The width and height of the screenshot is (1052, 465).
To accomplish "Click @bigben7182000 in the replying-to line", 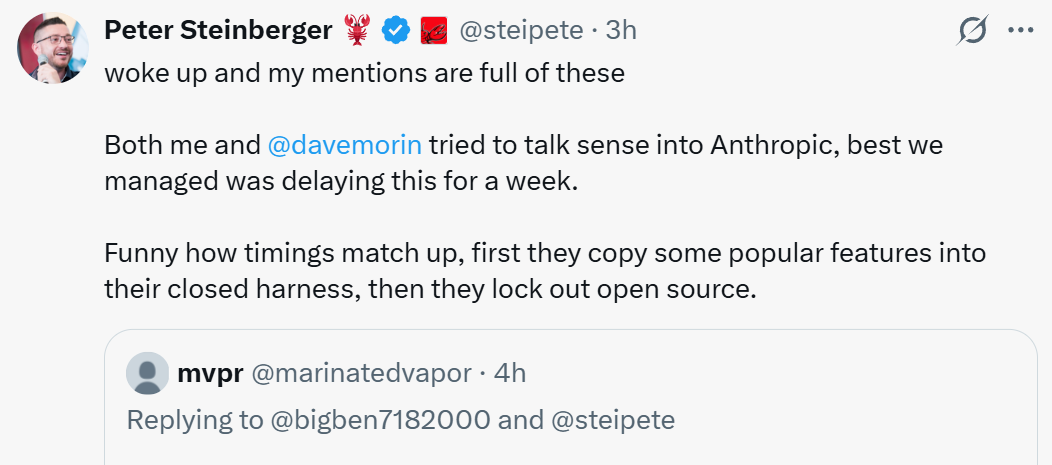I will 380,420.
